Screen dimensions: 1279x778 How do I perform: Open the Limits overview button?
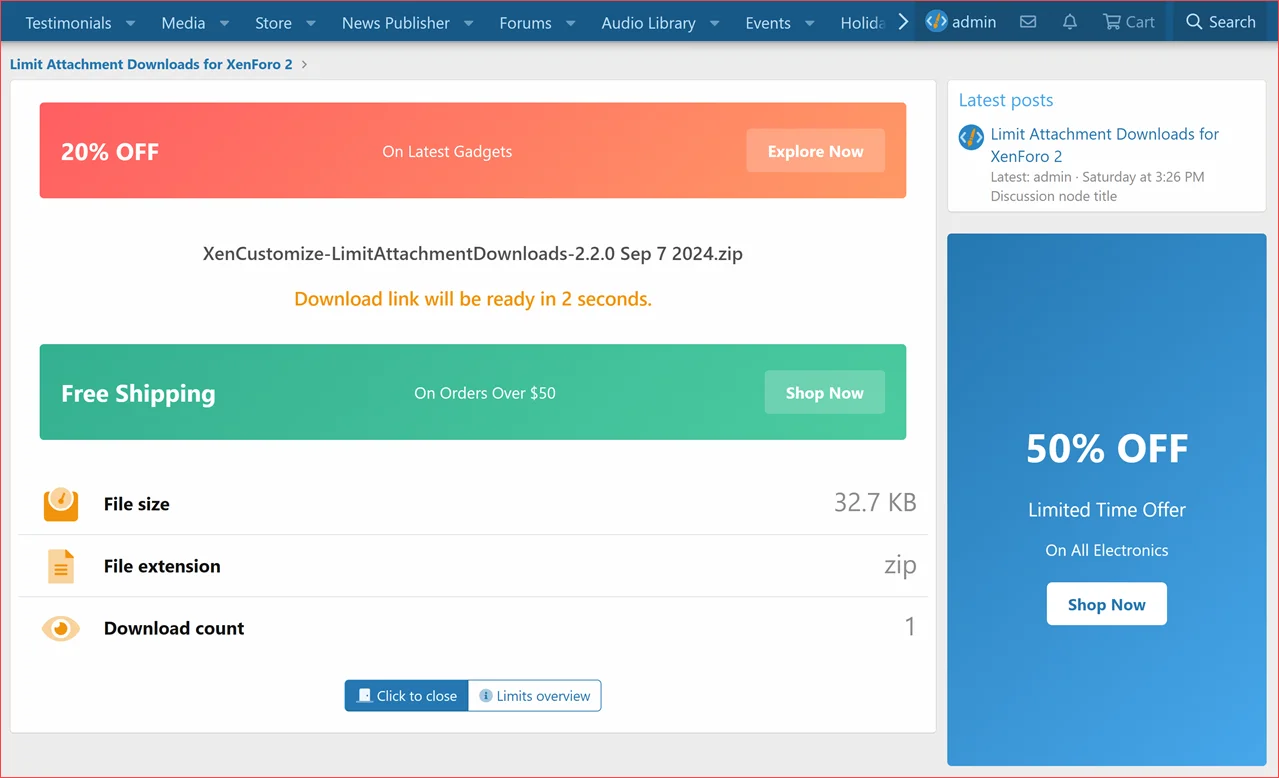pyautogui.click(x=535, y=696)
